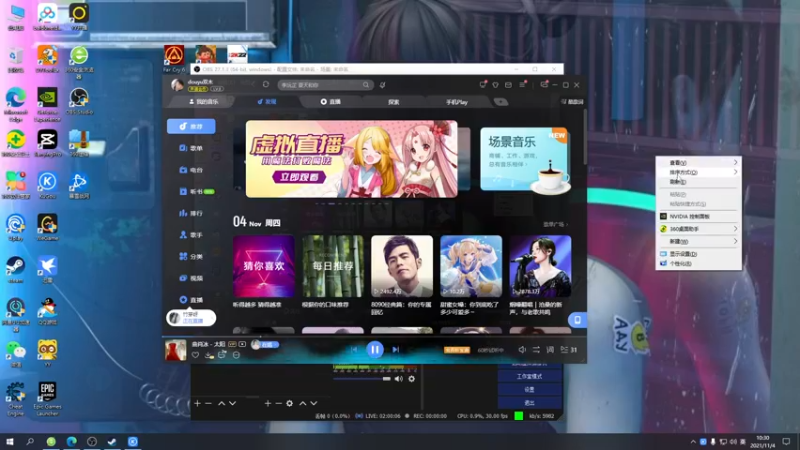
Task: Click 设置 button in OBS controls
Action: tap(530, 389)
